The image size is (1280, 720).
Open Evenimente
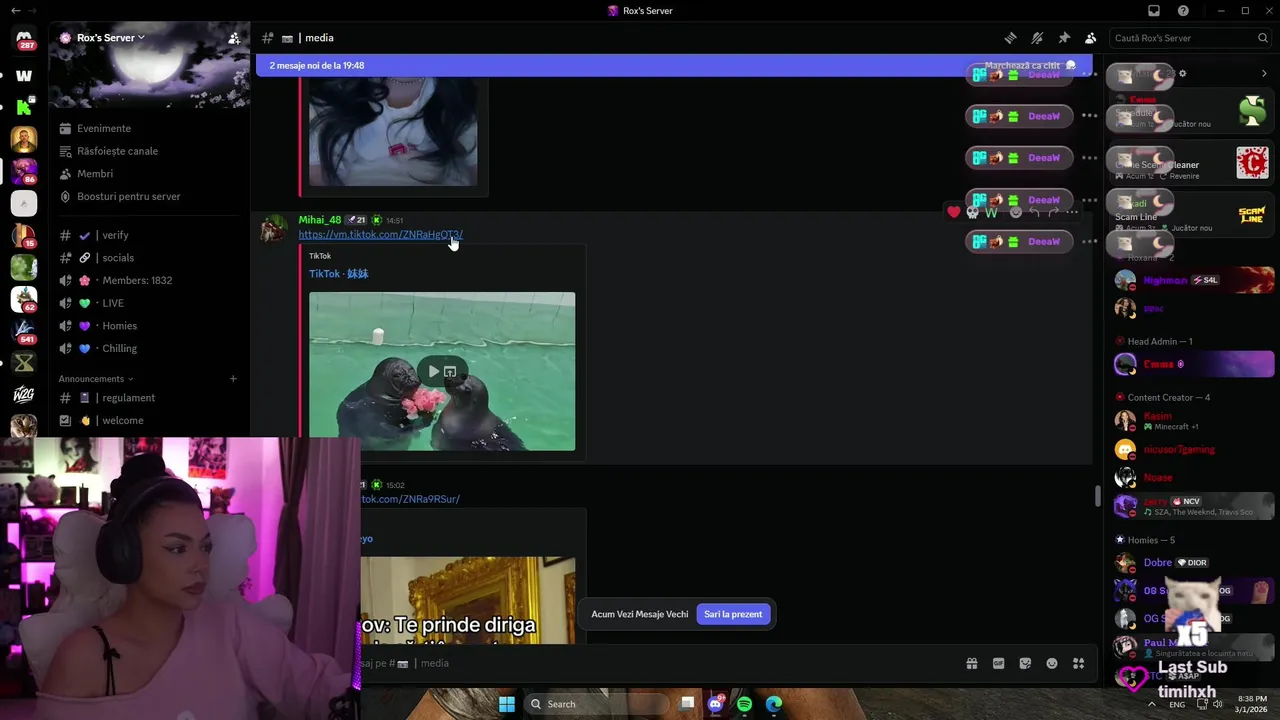click(x=104, y=128)
